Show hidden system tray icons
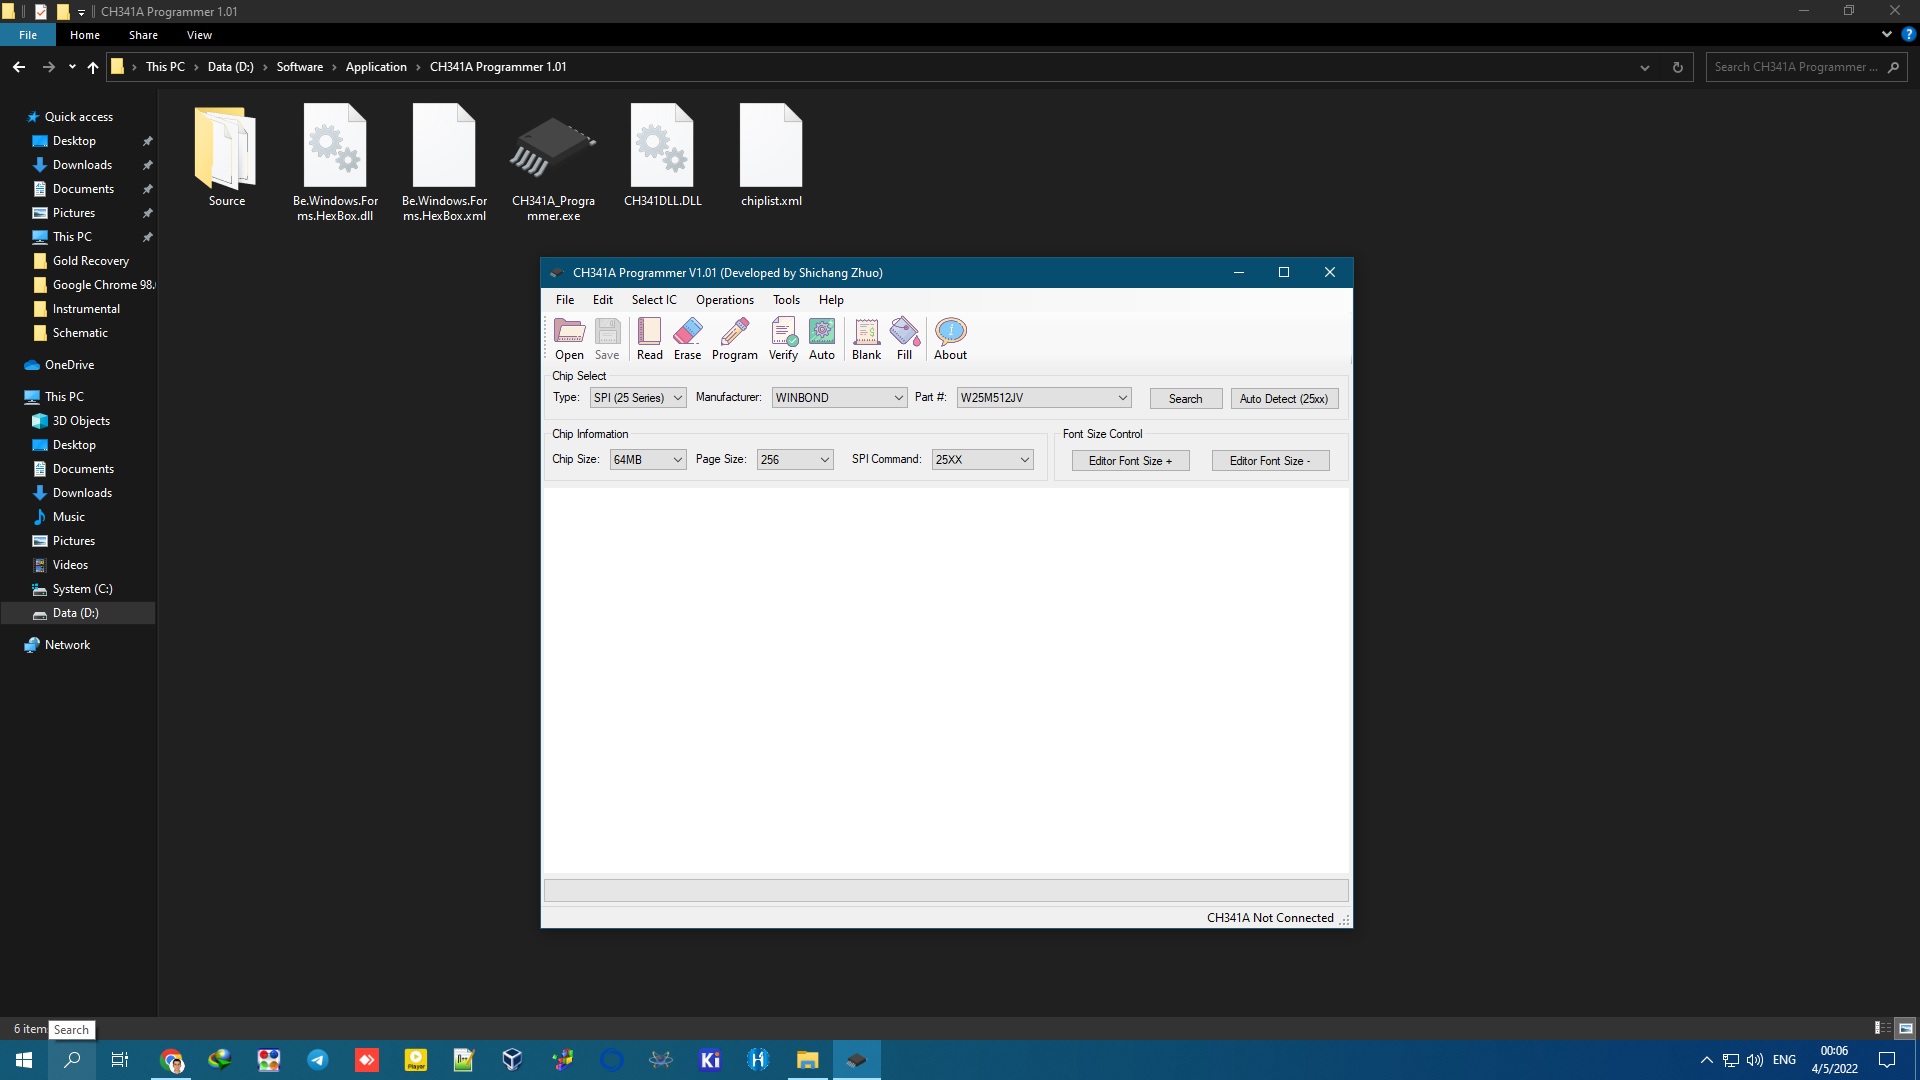The image size is (1920, 1080). coord(1706,1060)
